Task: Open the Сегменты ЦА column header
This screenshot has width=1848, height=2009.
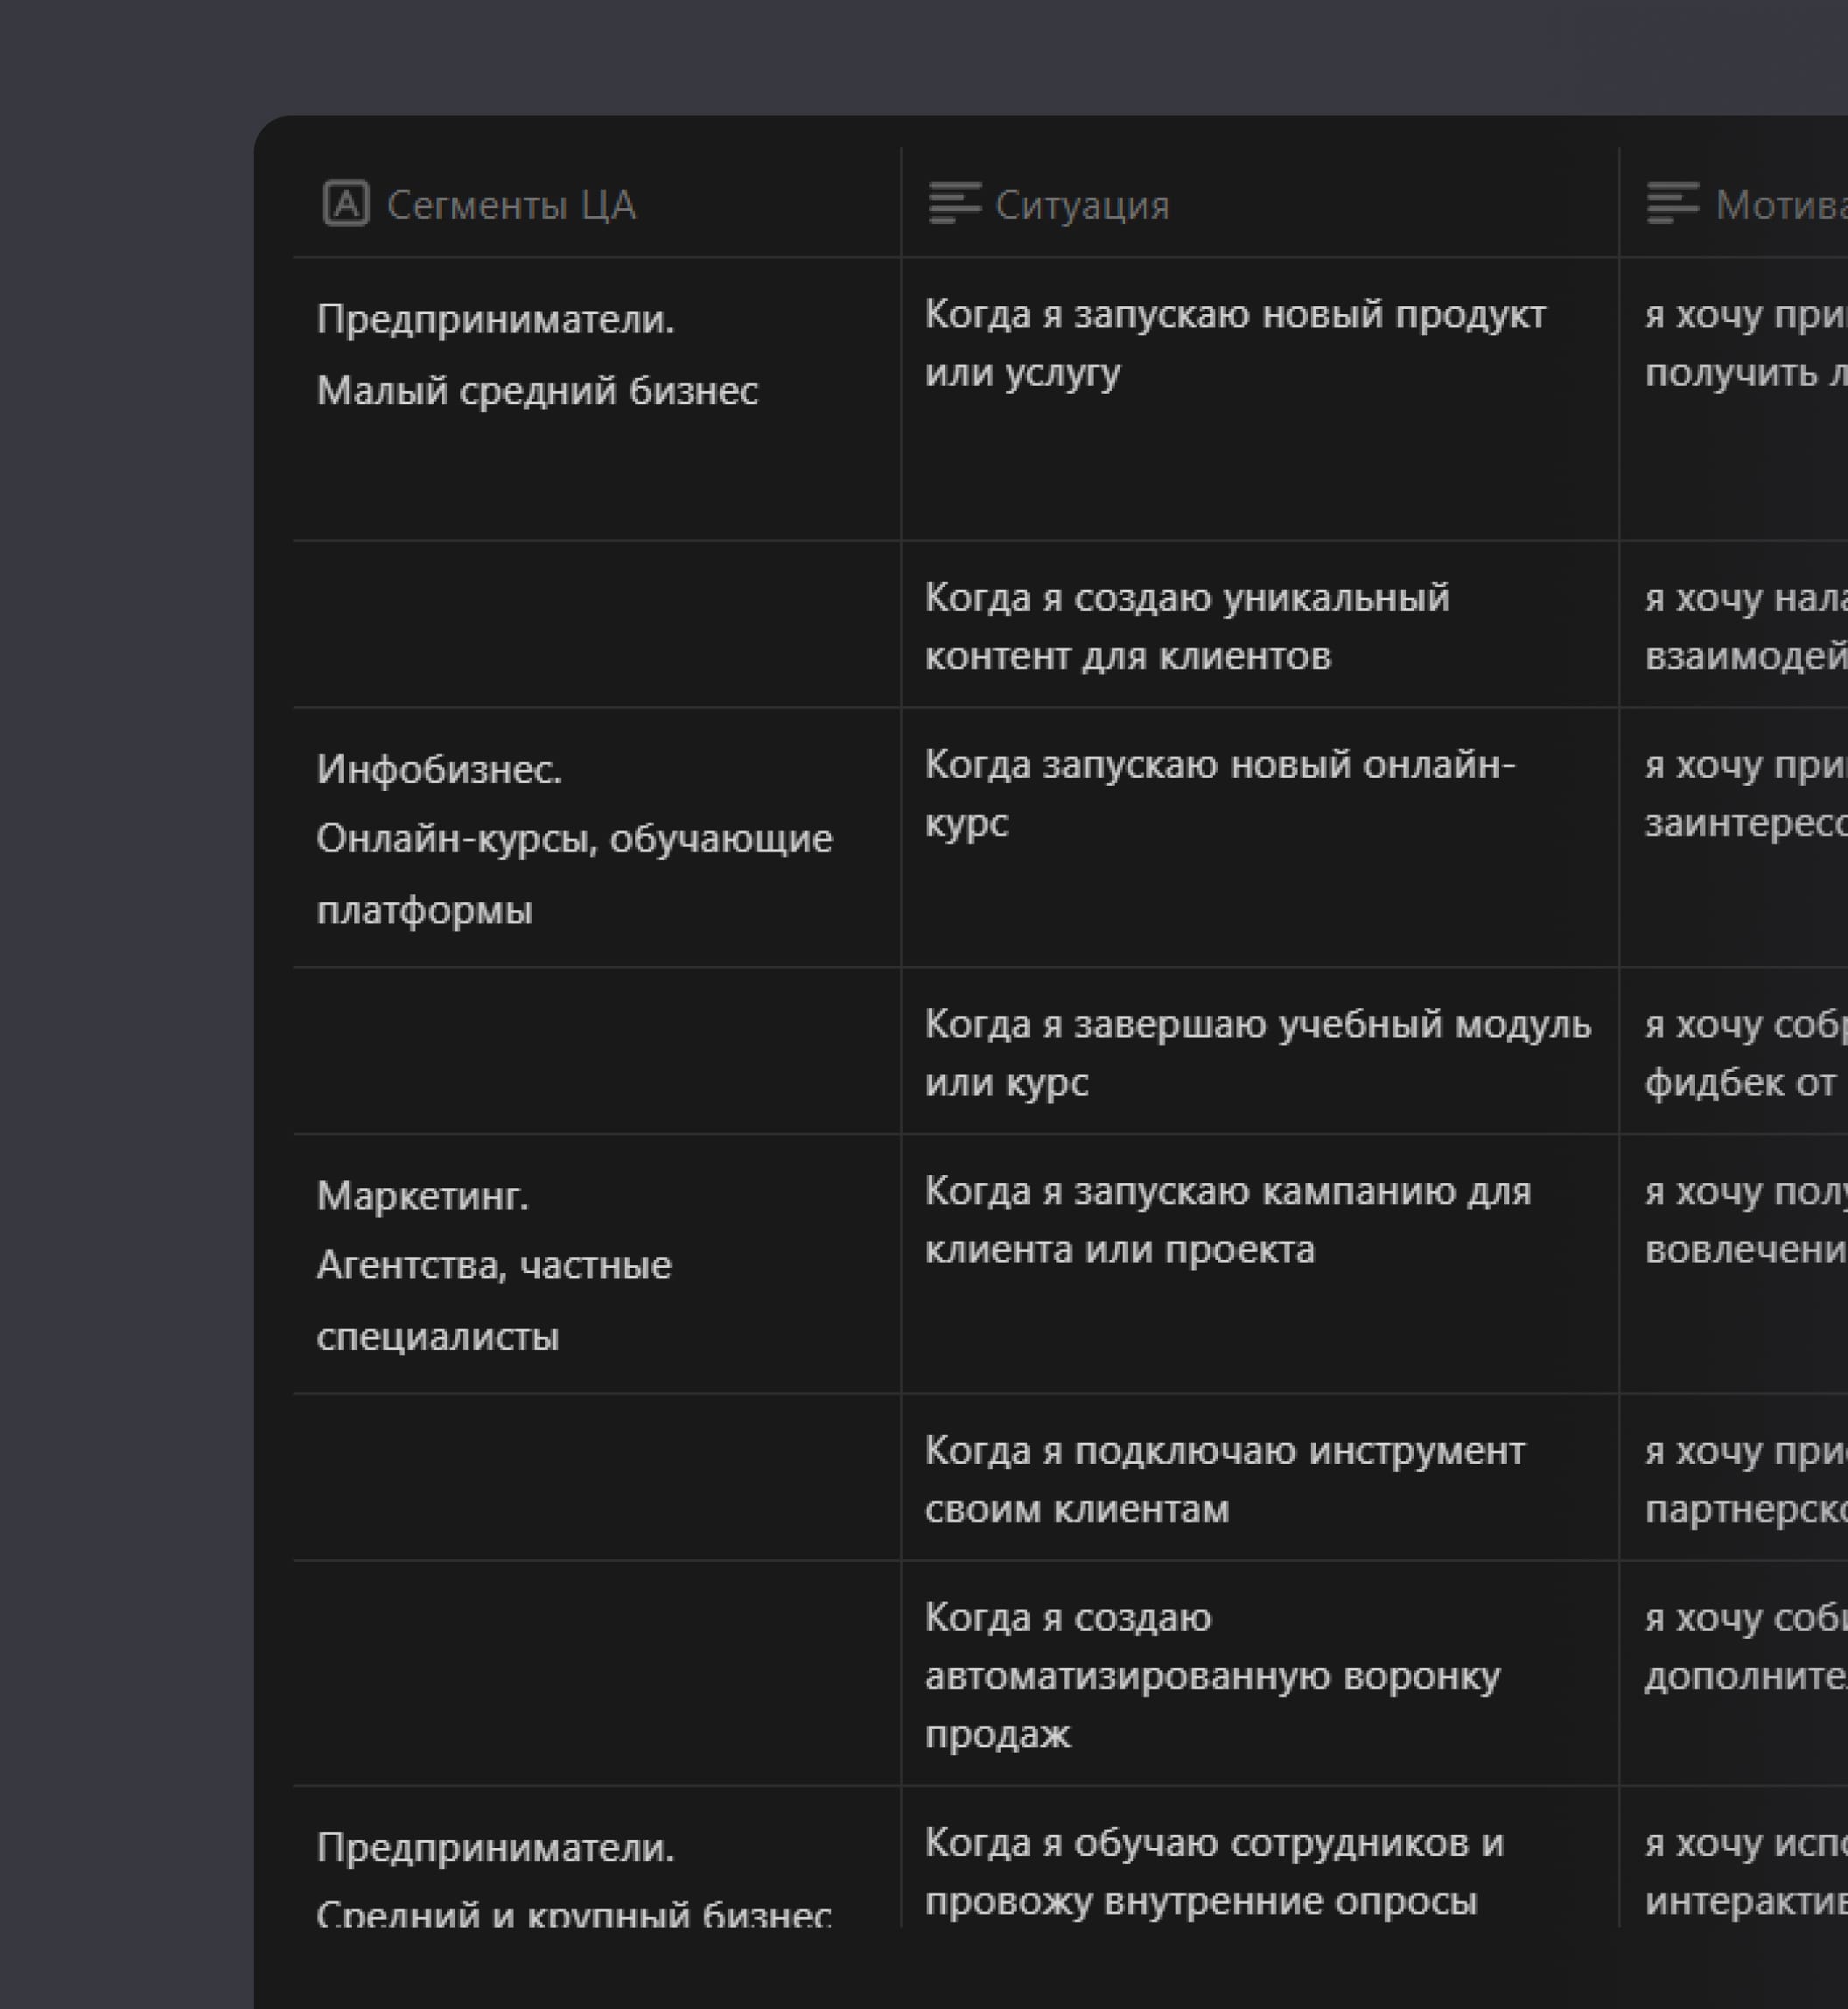Action: click(510, 205)
